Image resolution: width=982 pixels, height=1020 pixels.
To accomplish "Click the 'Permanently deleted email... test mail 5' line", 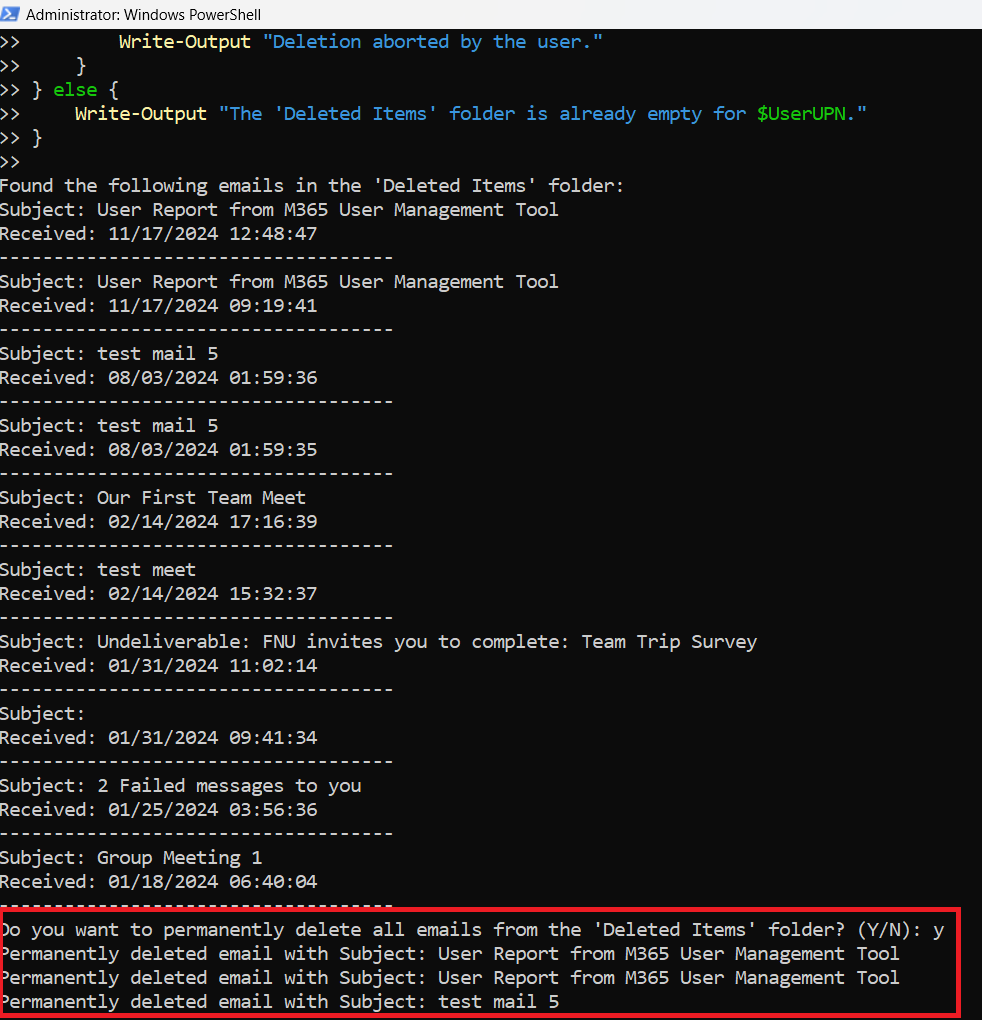I will point(280,1002).
